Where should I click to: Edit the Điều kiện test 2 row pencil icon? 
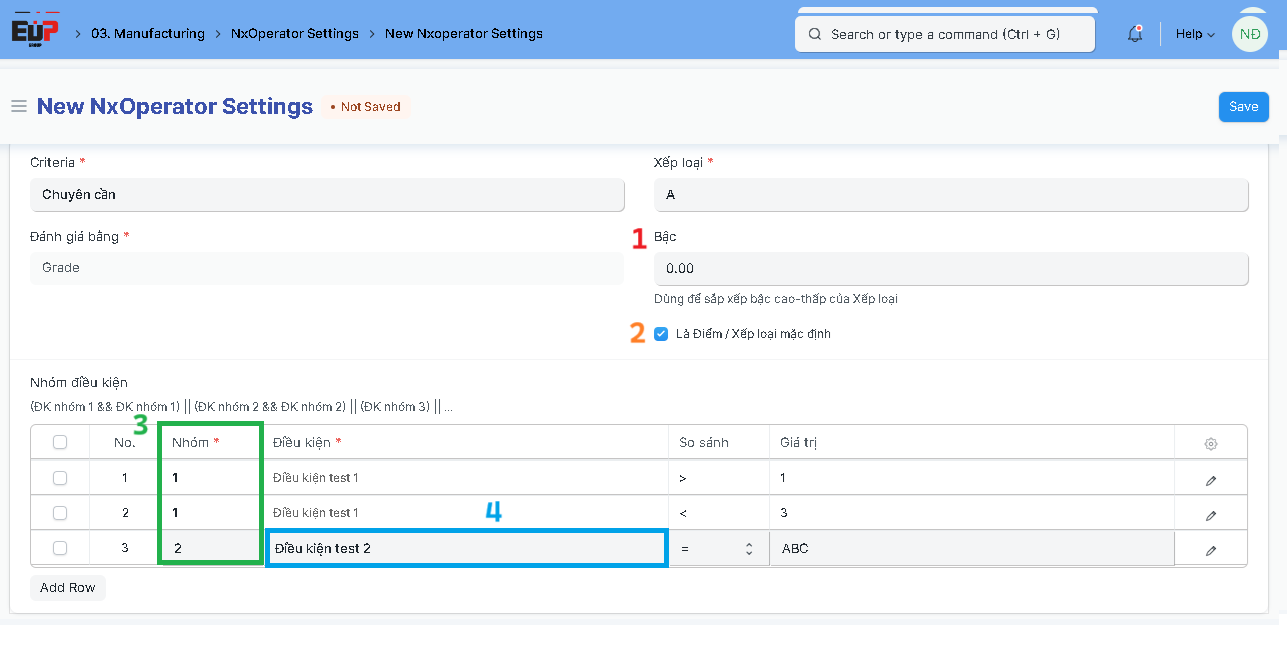tap(1211, 548)
